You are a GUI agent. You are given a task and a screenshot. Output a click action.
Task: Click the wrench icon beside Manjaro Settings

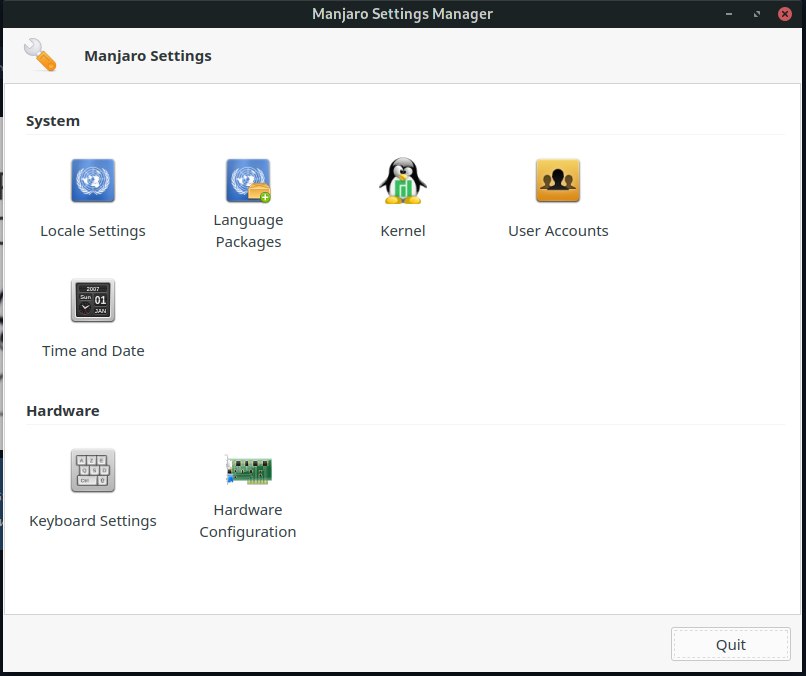(40, 54)
